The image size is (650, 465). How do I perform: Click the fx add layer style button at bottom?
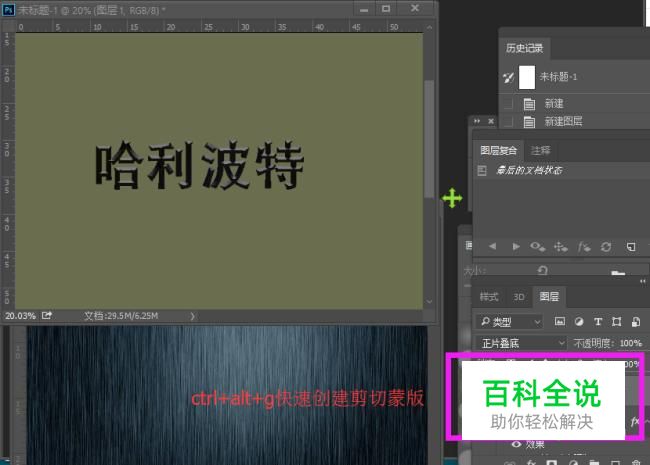click(x=531, y=462)
